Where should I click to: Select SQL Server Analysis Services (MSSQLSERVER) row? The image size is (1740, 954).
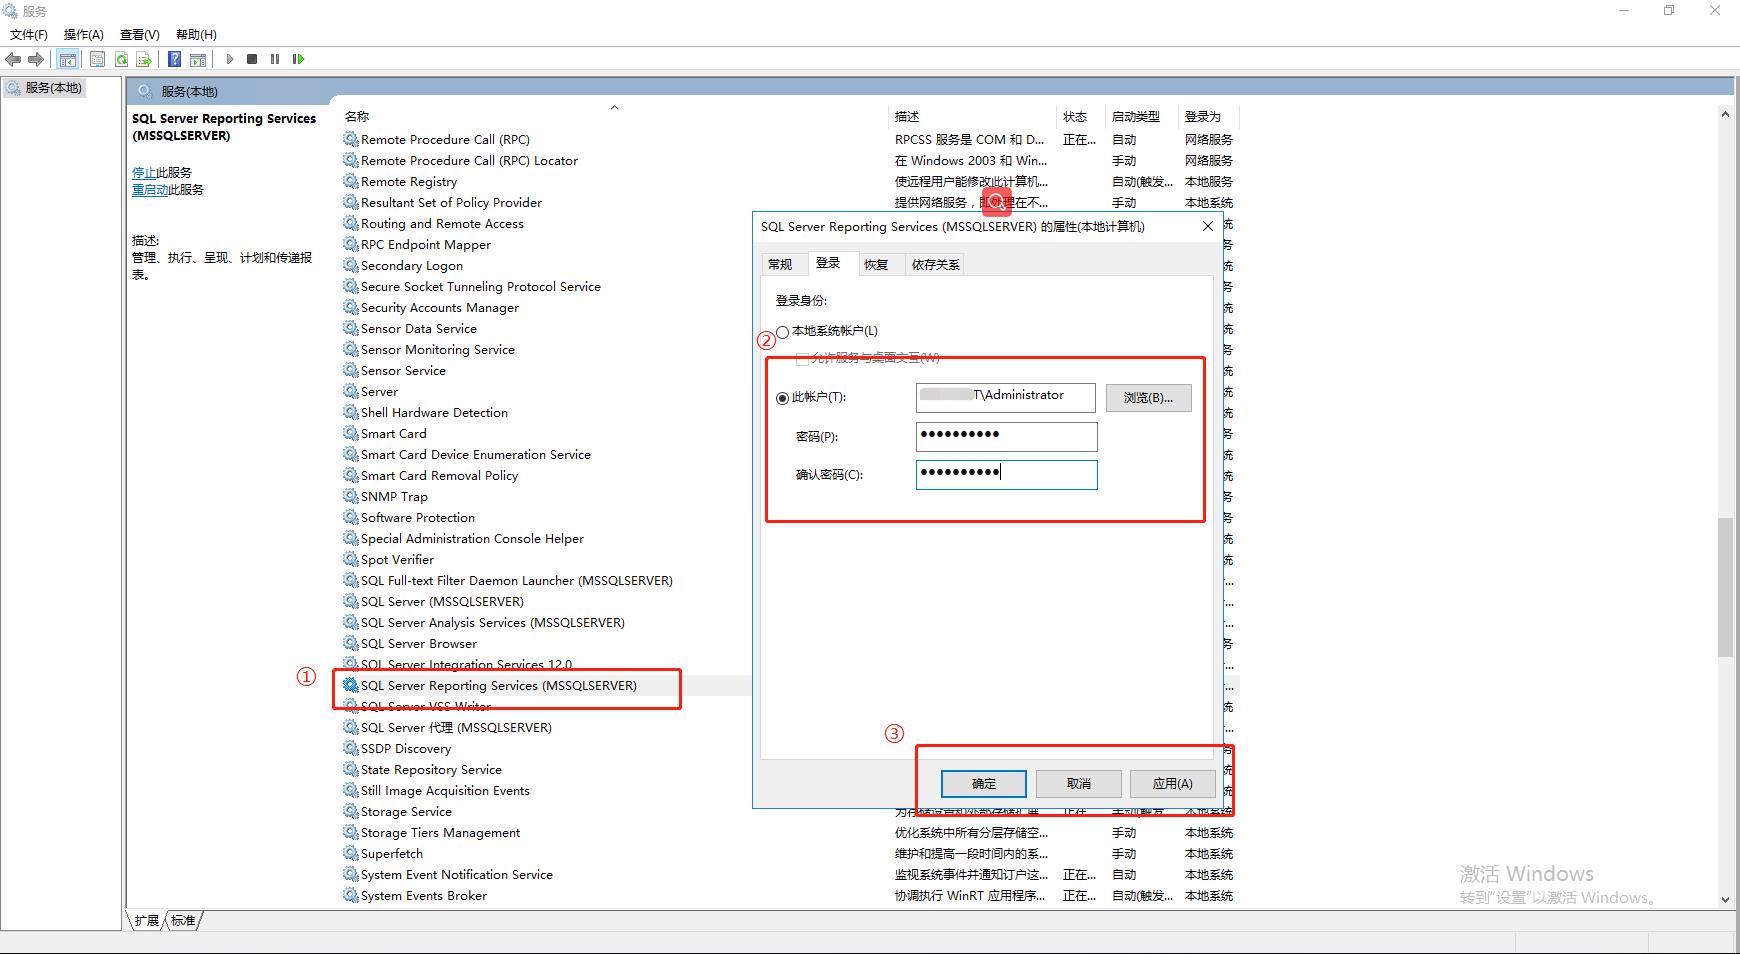[492, 622]
